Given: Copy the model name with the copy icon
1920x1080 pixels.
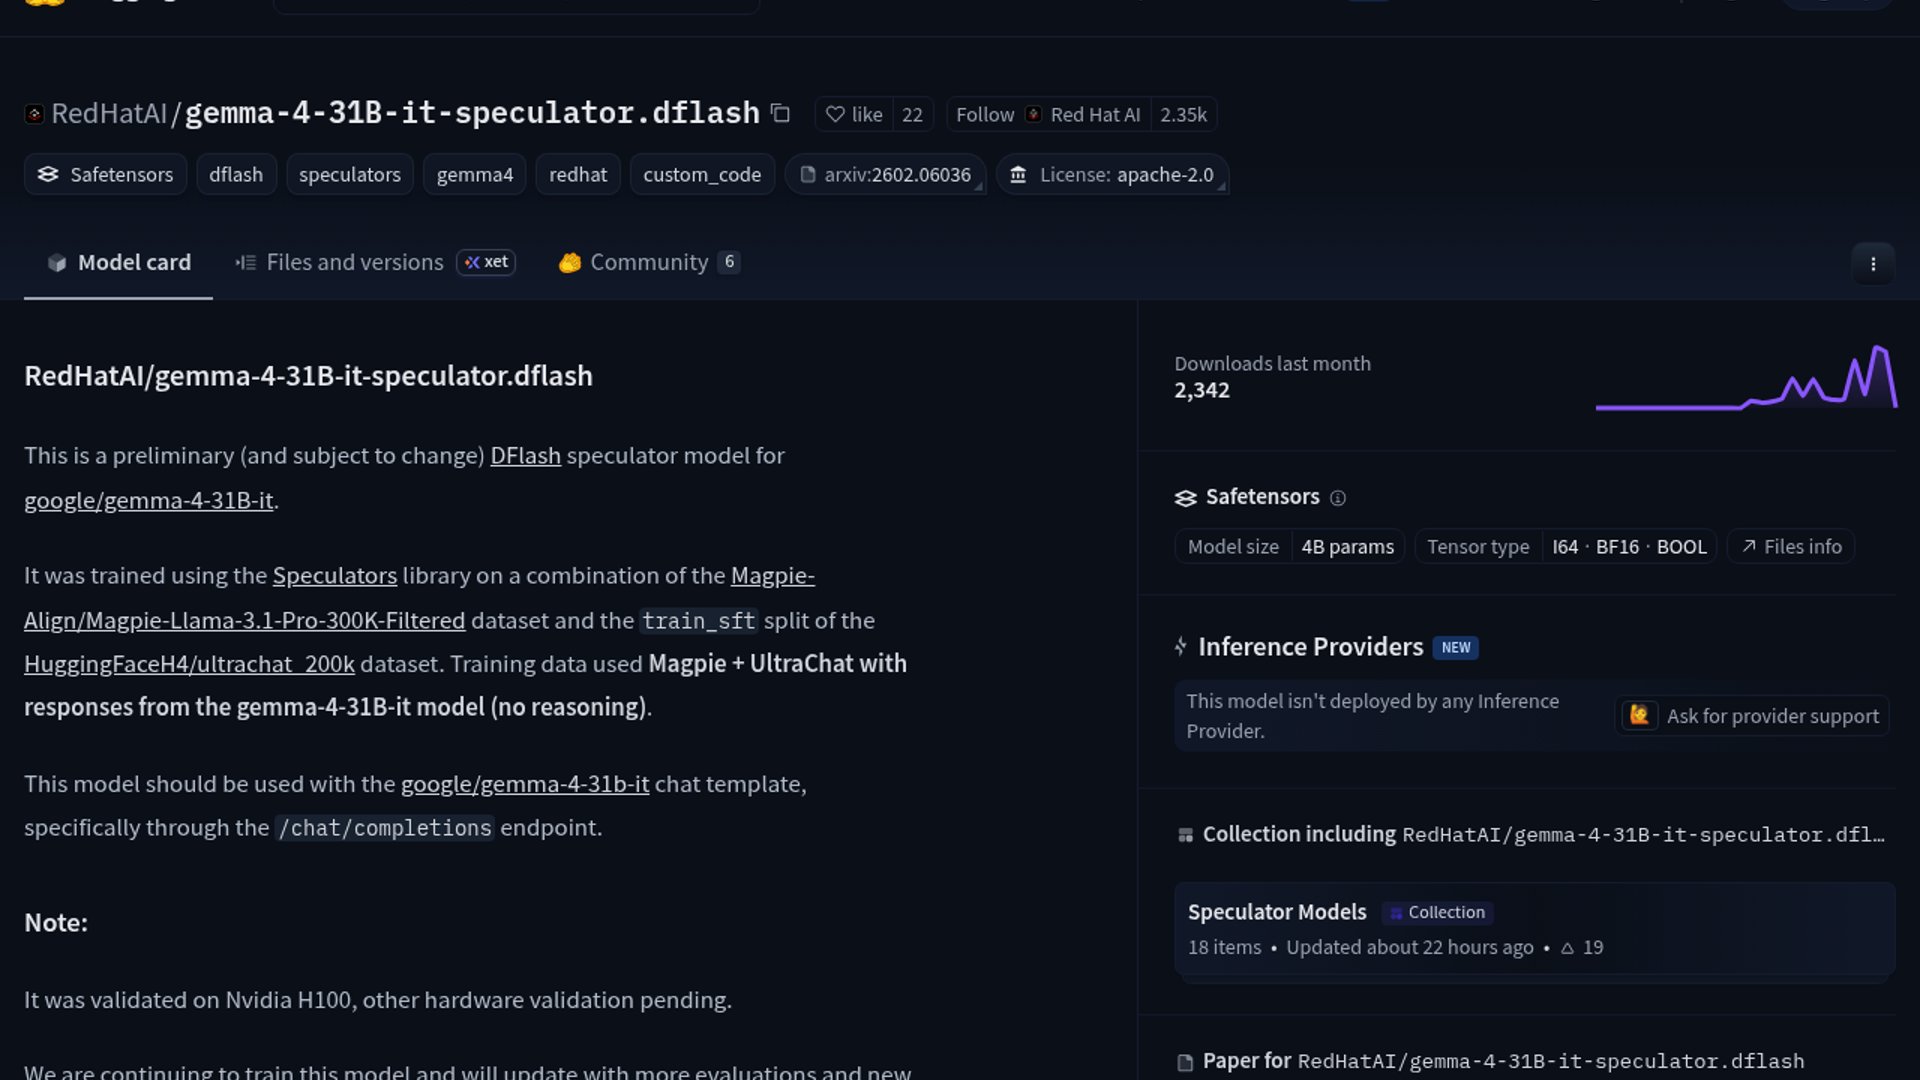Looking at the screenshot, I should coord(781,114).
